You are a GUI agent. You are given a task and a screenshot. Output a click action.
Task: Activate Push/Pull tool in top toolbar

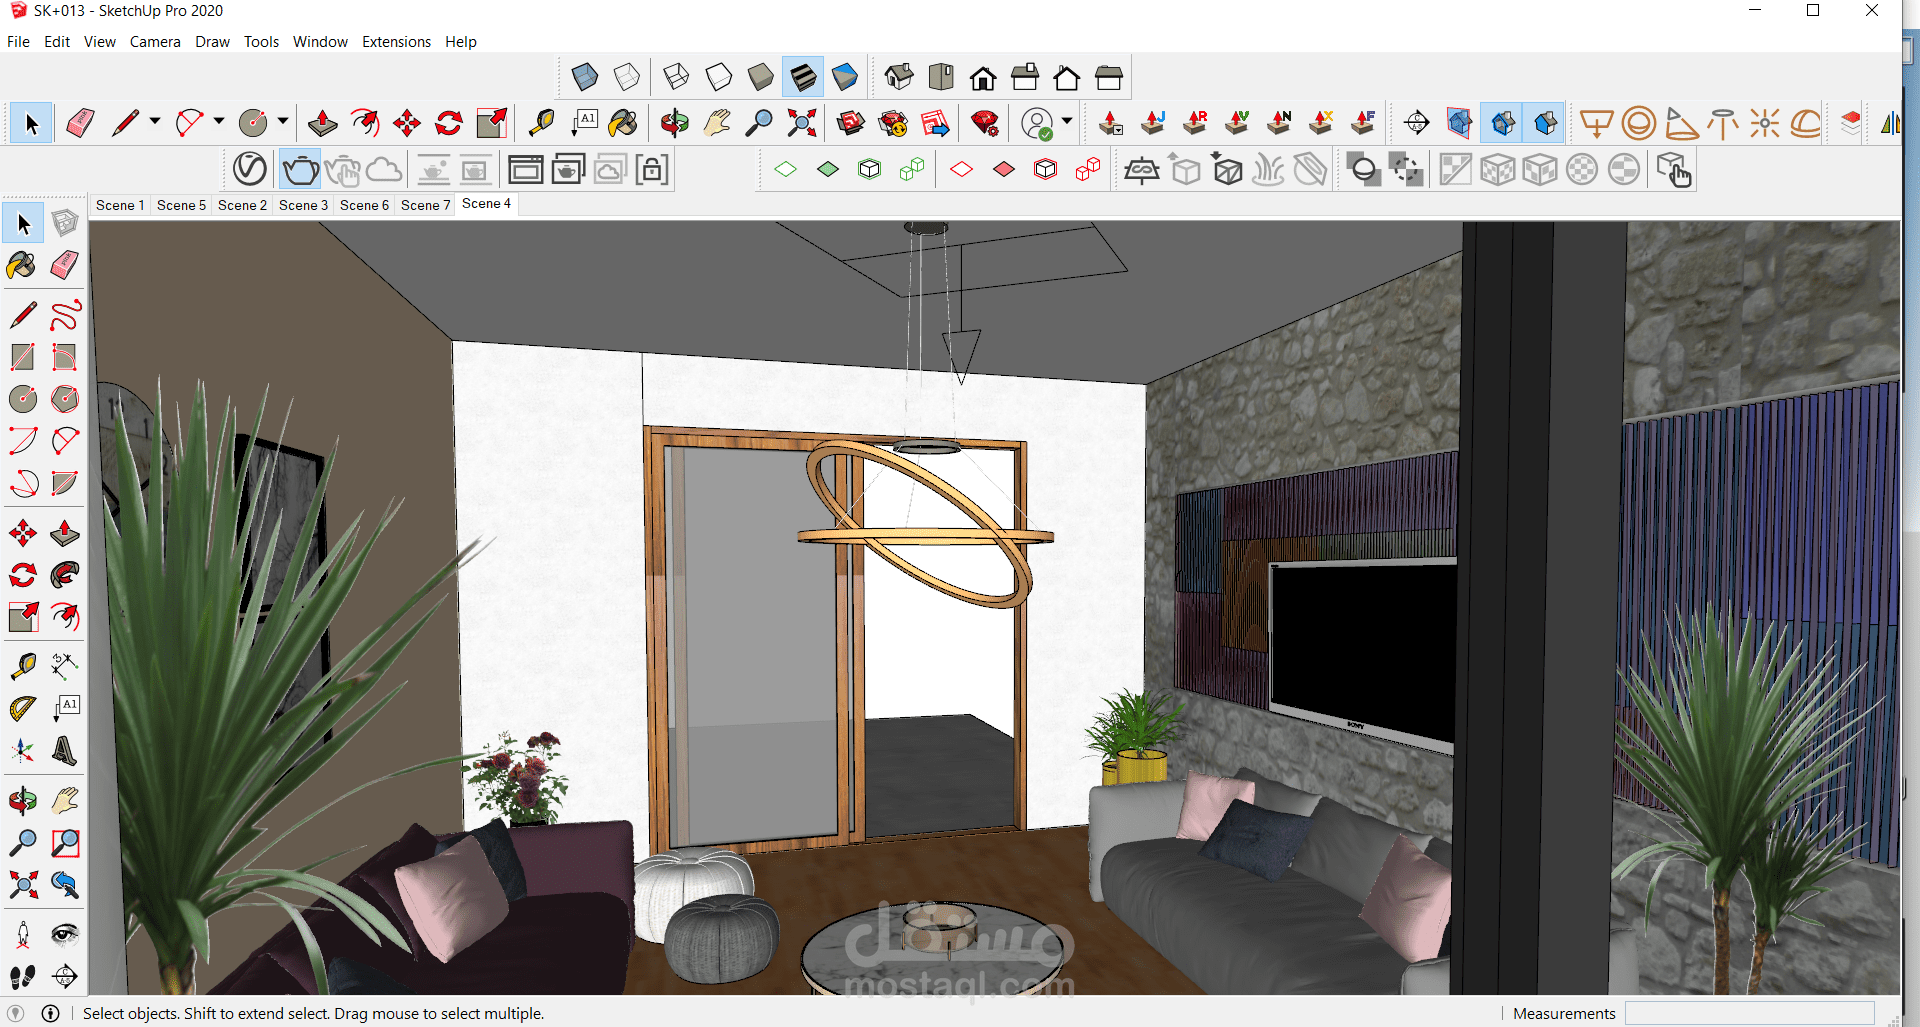322,123
